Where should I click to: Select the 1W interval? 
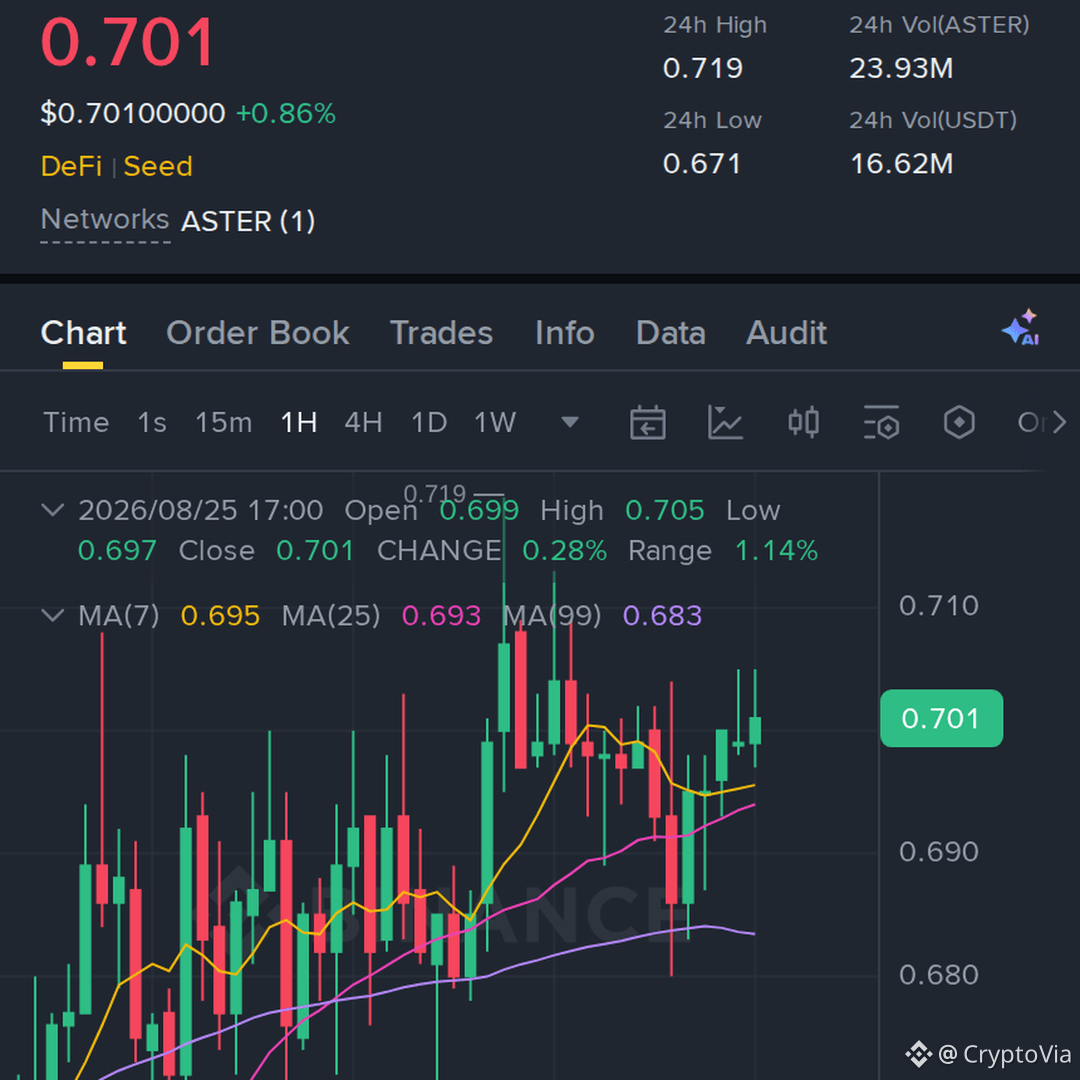coord(495,422)
